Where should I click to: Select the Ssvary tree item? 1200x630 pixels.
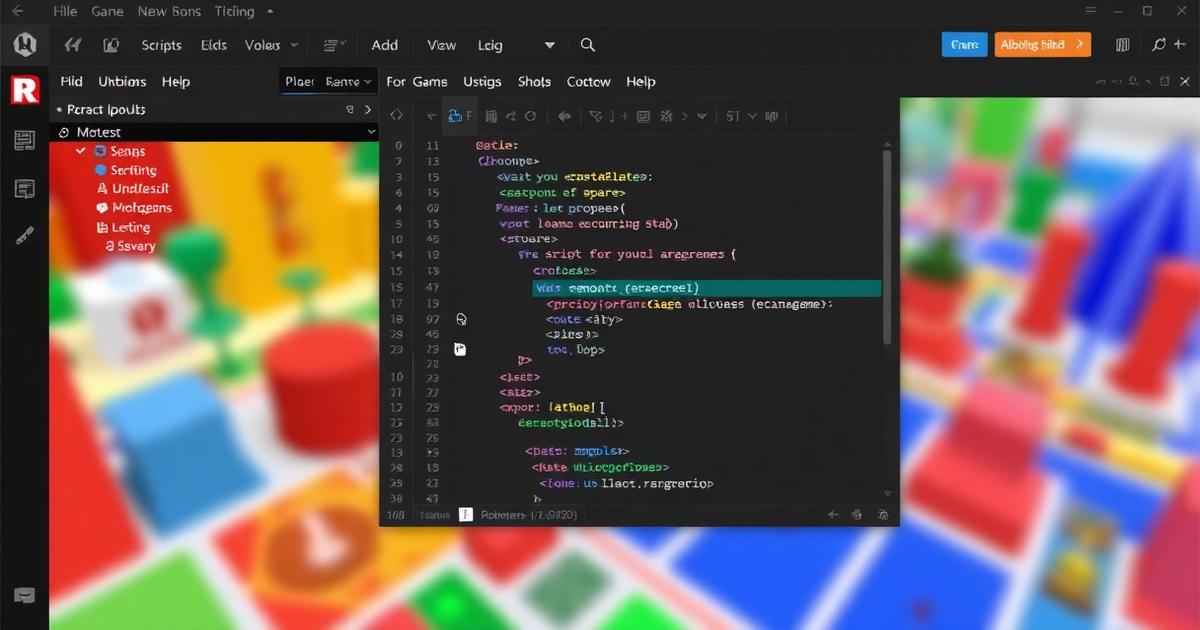coord(129,246)
